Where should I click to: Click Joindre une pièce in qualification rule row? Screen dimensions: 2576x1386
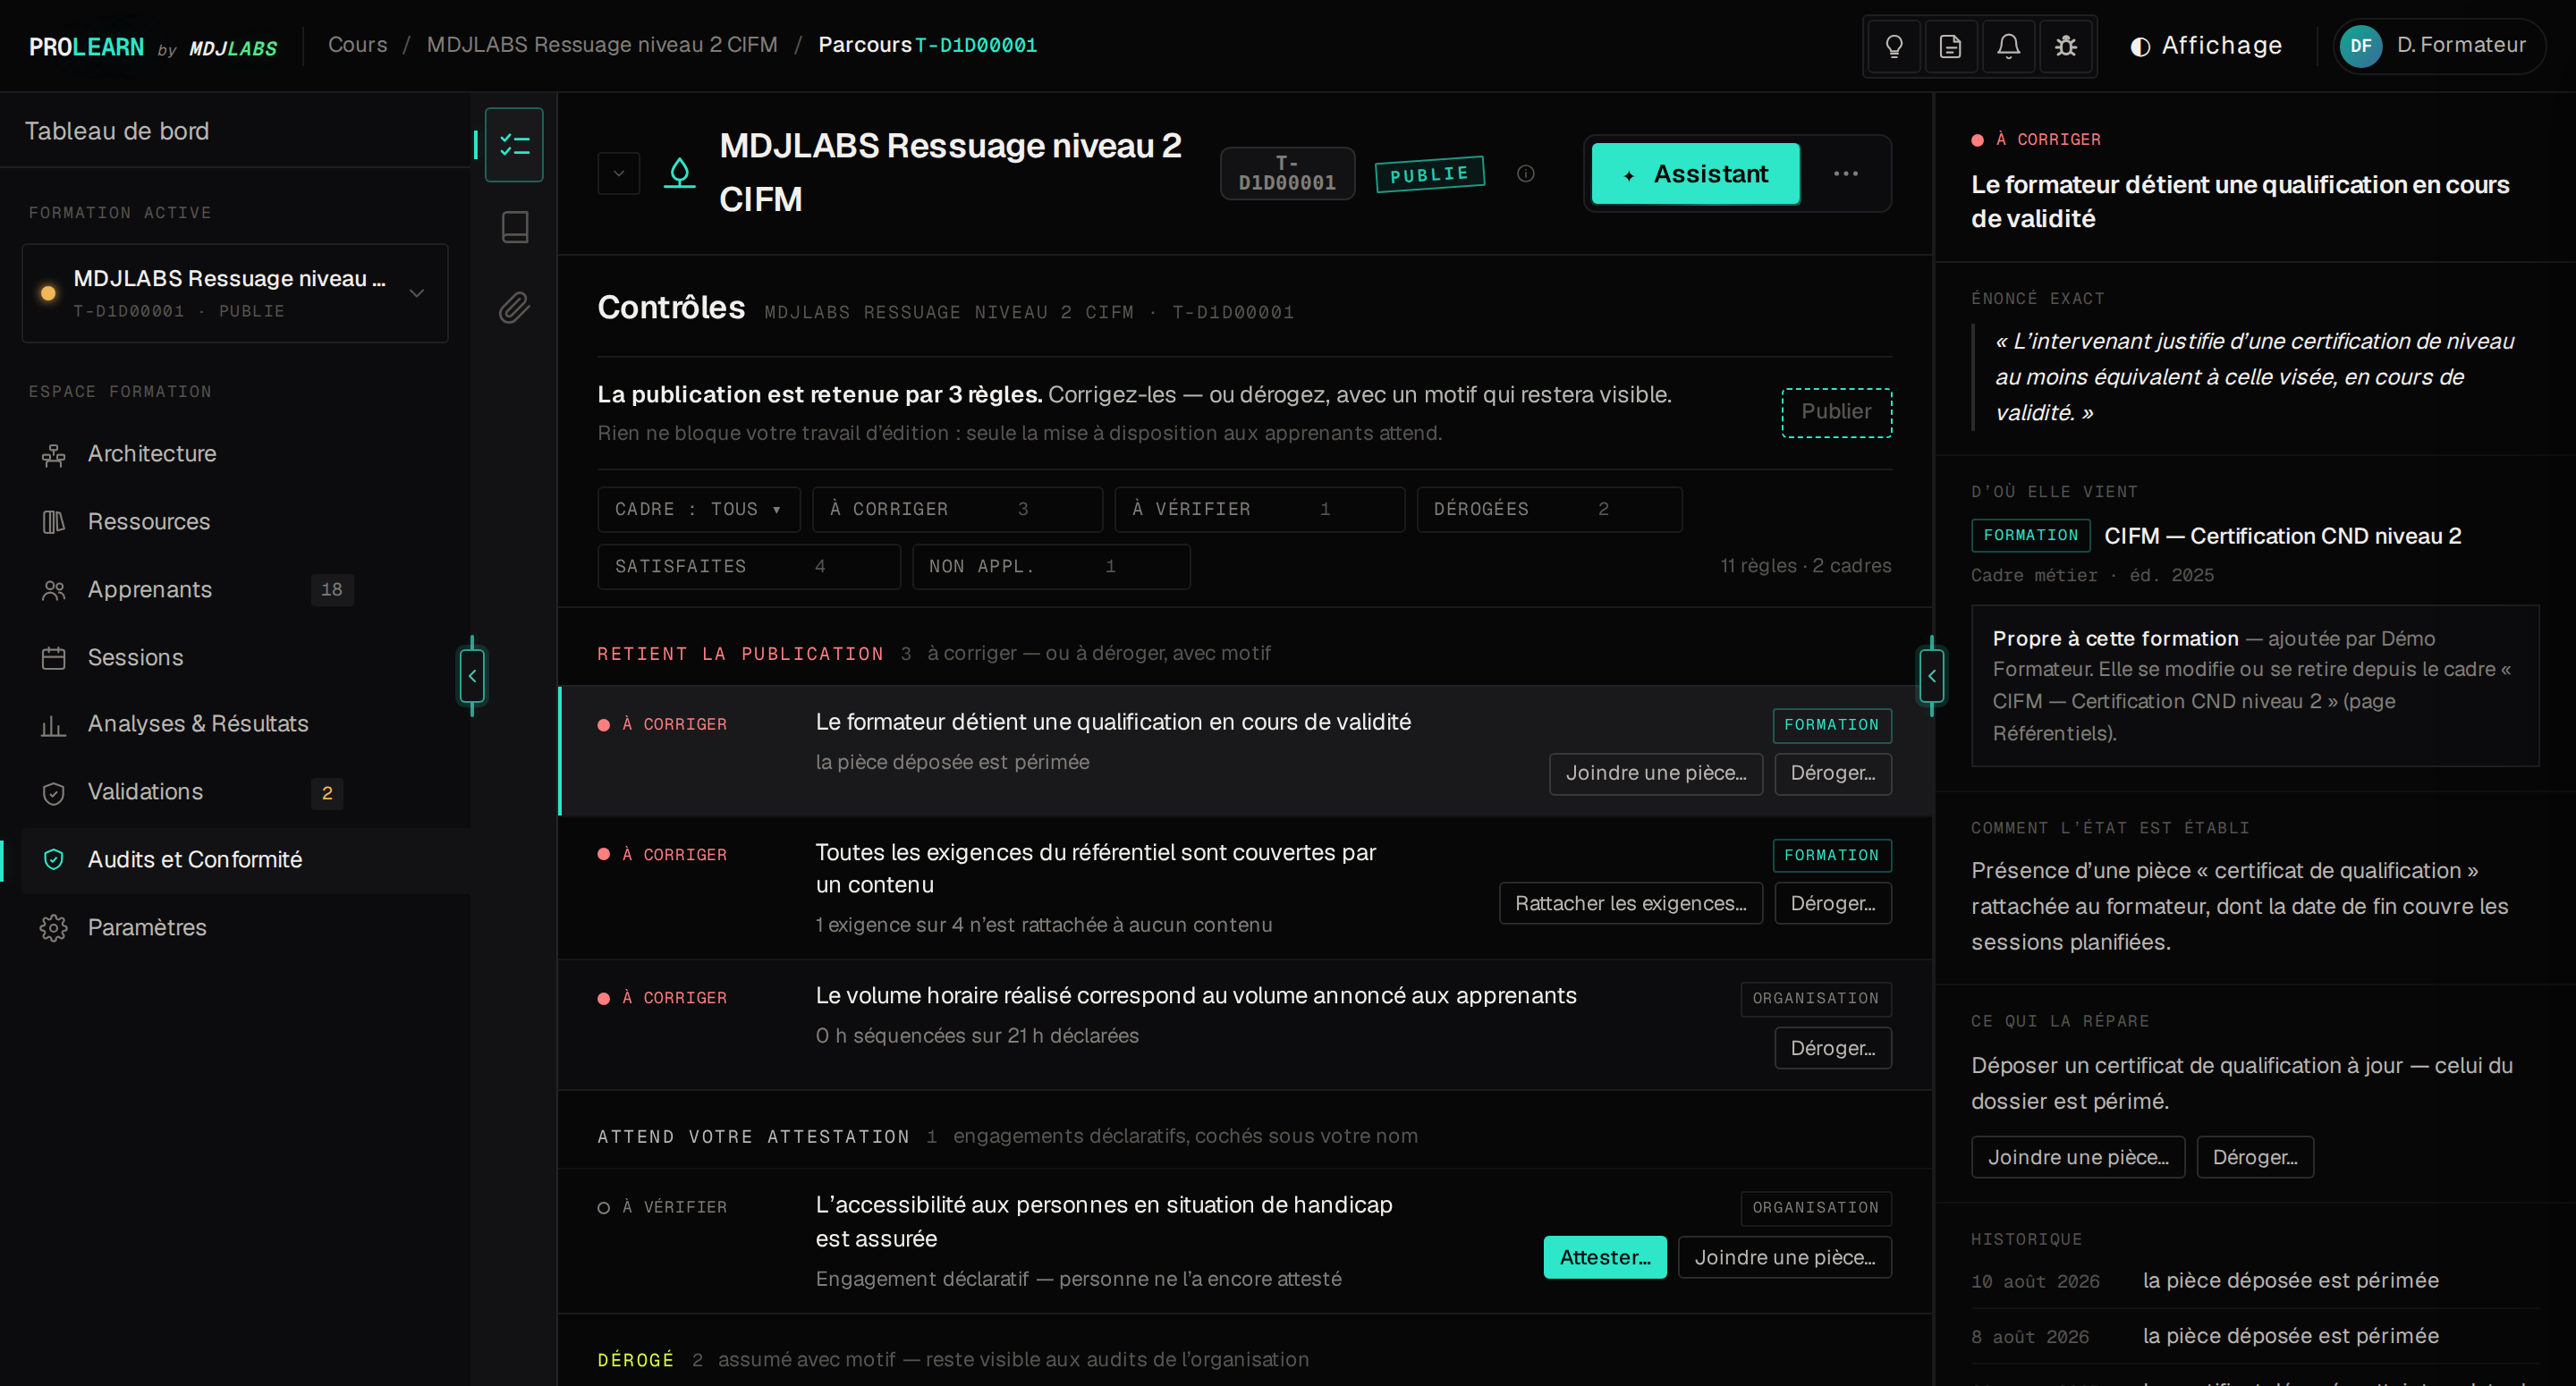1656,774
